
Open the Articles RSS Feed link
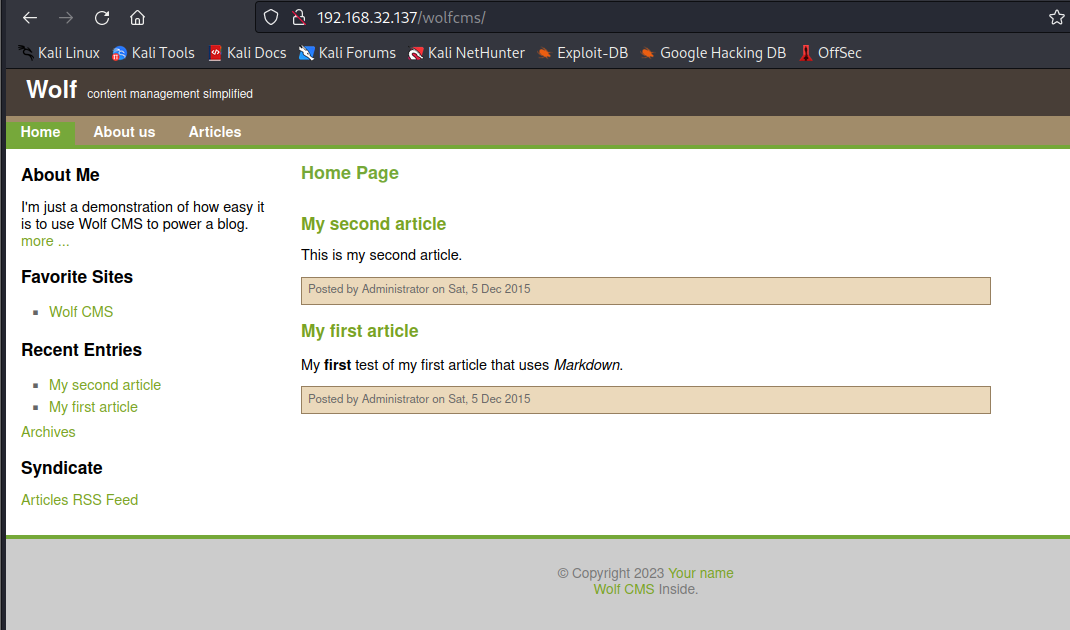point(80,500)
